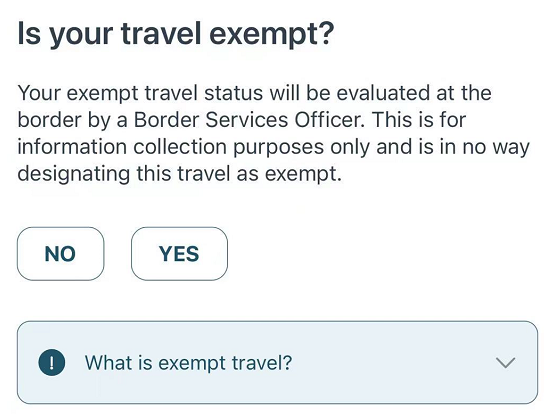Expand the 'What is exempt travel?' chevron
Viewport: 554px width, 415px height.
click(x=505, y=362)
